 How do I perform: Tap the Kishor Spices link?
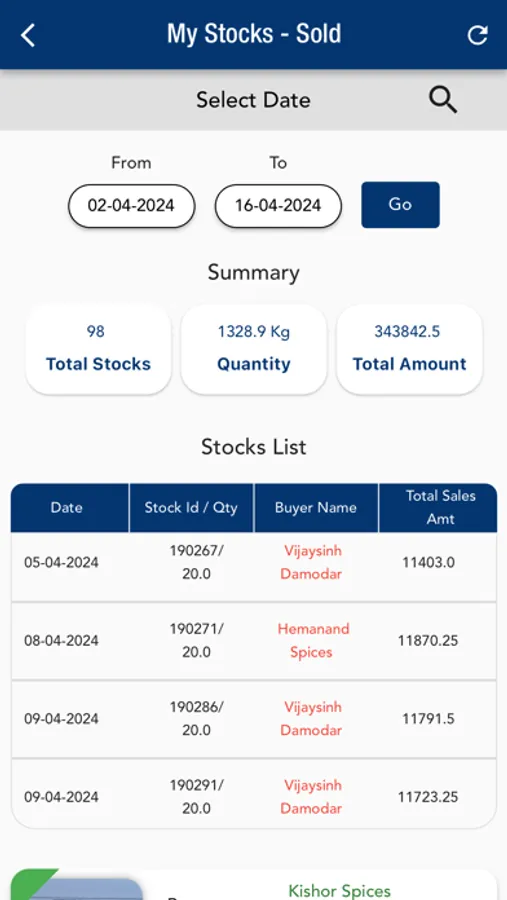click(x=339, y=891)
